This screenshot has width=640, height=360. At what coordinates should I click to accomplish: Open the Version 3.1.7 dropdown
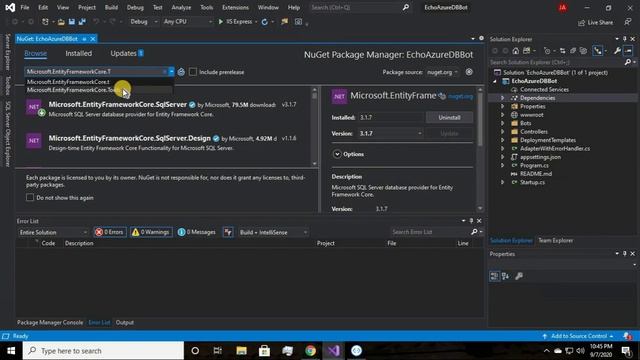pyautogui.click(x=390, y=133)
